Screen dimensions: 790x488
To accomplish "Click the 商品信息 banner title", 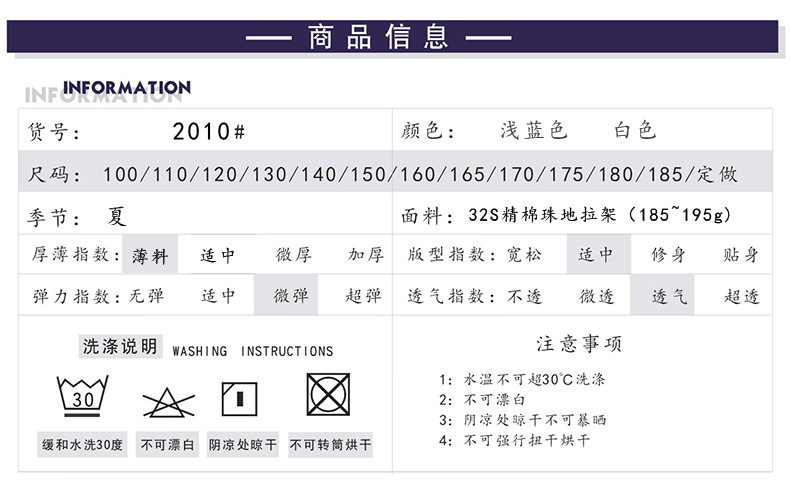I will 378,37.
